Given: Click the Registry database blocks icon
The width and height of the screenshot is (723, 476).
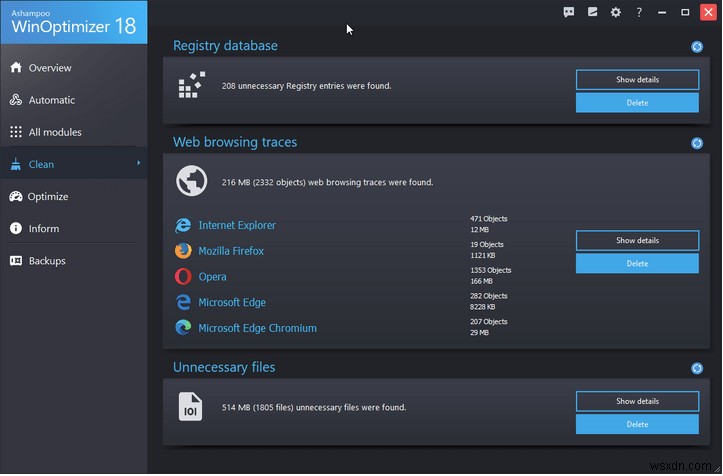Looking at the screenshot, I should 192,85.
